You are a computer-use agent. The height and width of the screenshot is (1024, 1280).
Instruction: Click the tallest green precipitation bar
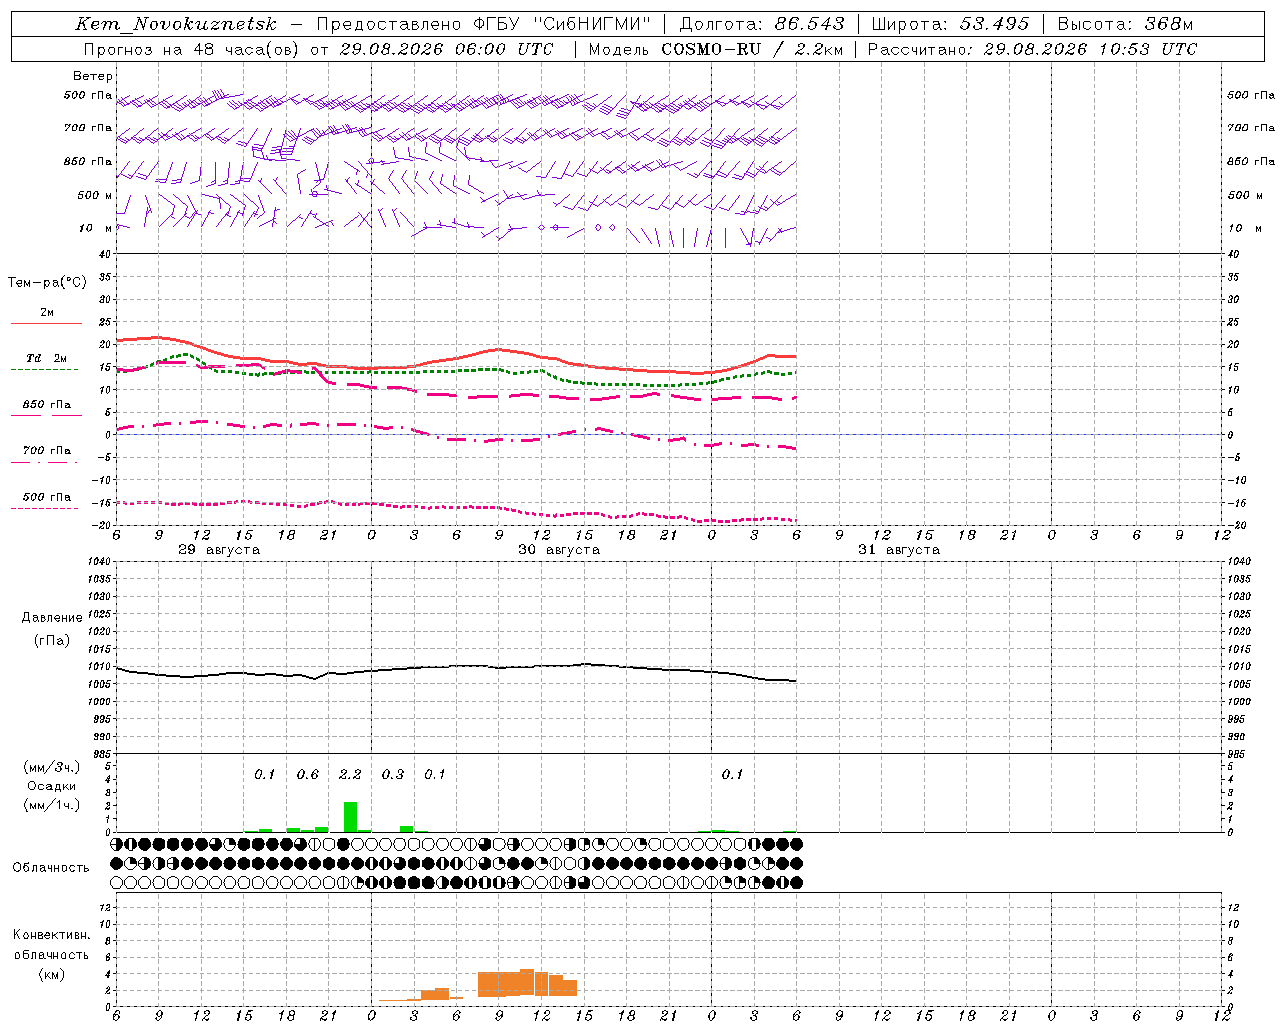(350, 816)
